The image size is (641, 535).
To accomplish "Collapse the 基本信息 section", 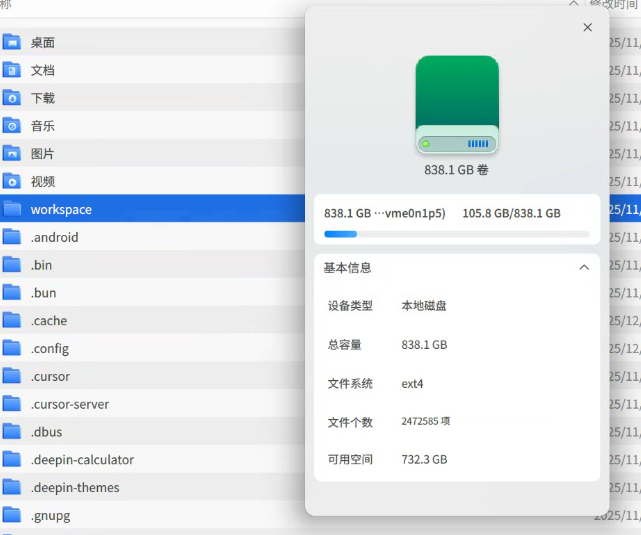I will click(584, 267).
